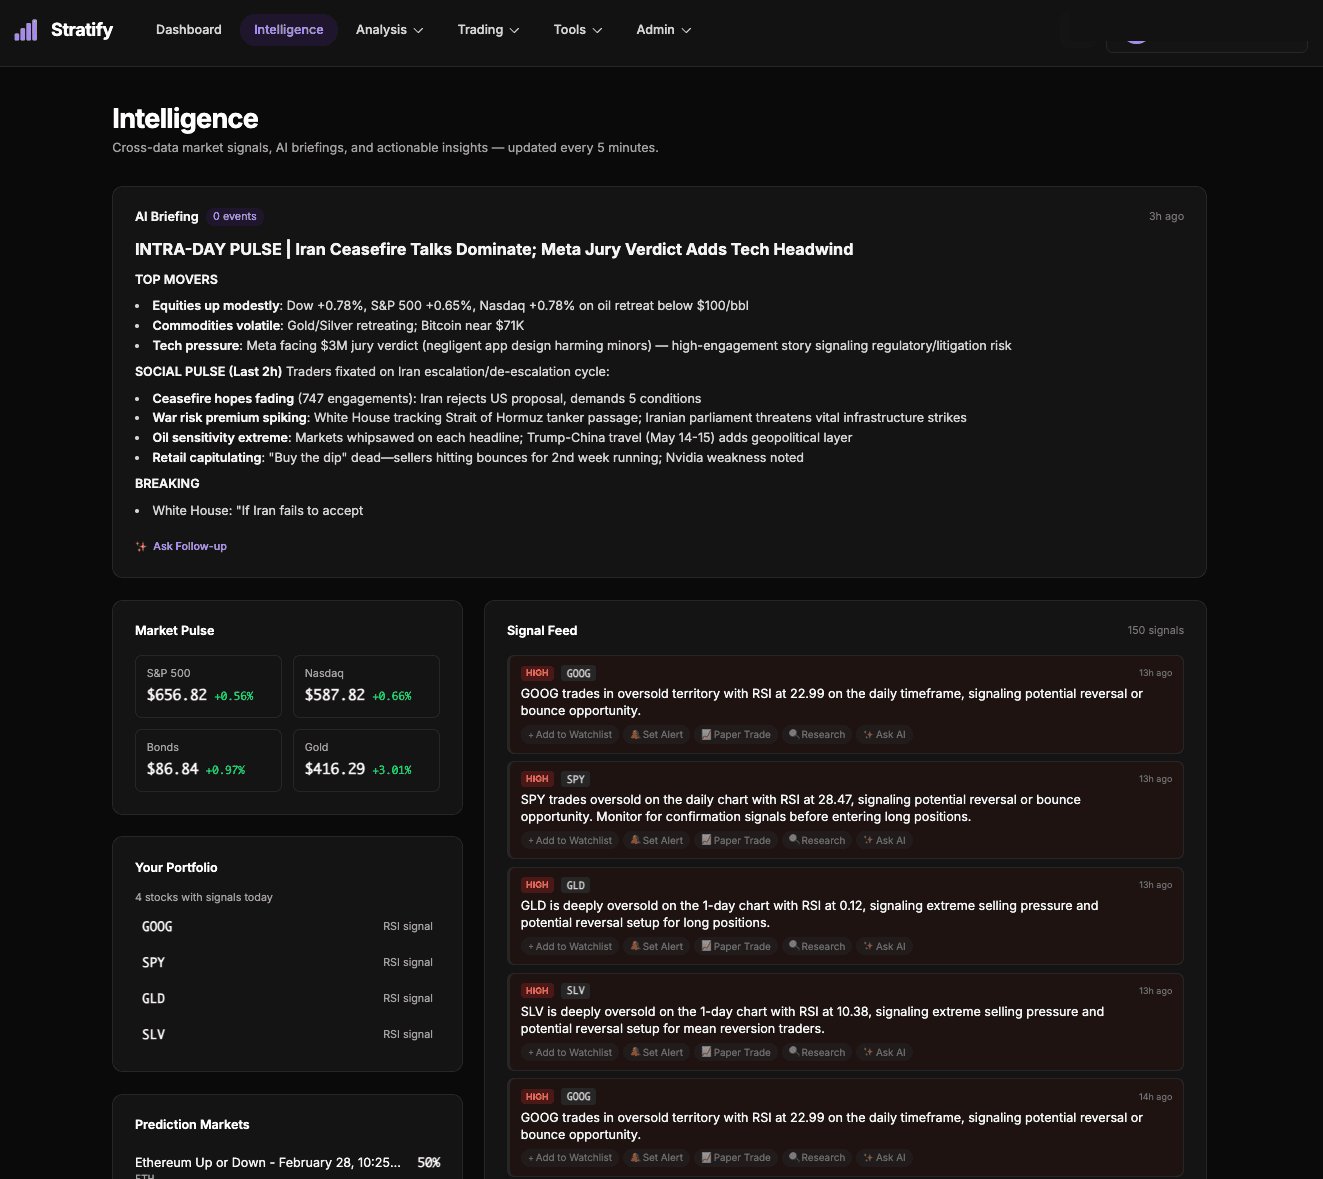Select the Intelligence navigation item

point(288,30)
